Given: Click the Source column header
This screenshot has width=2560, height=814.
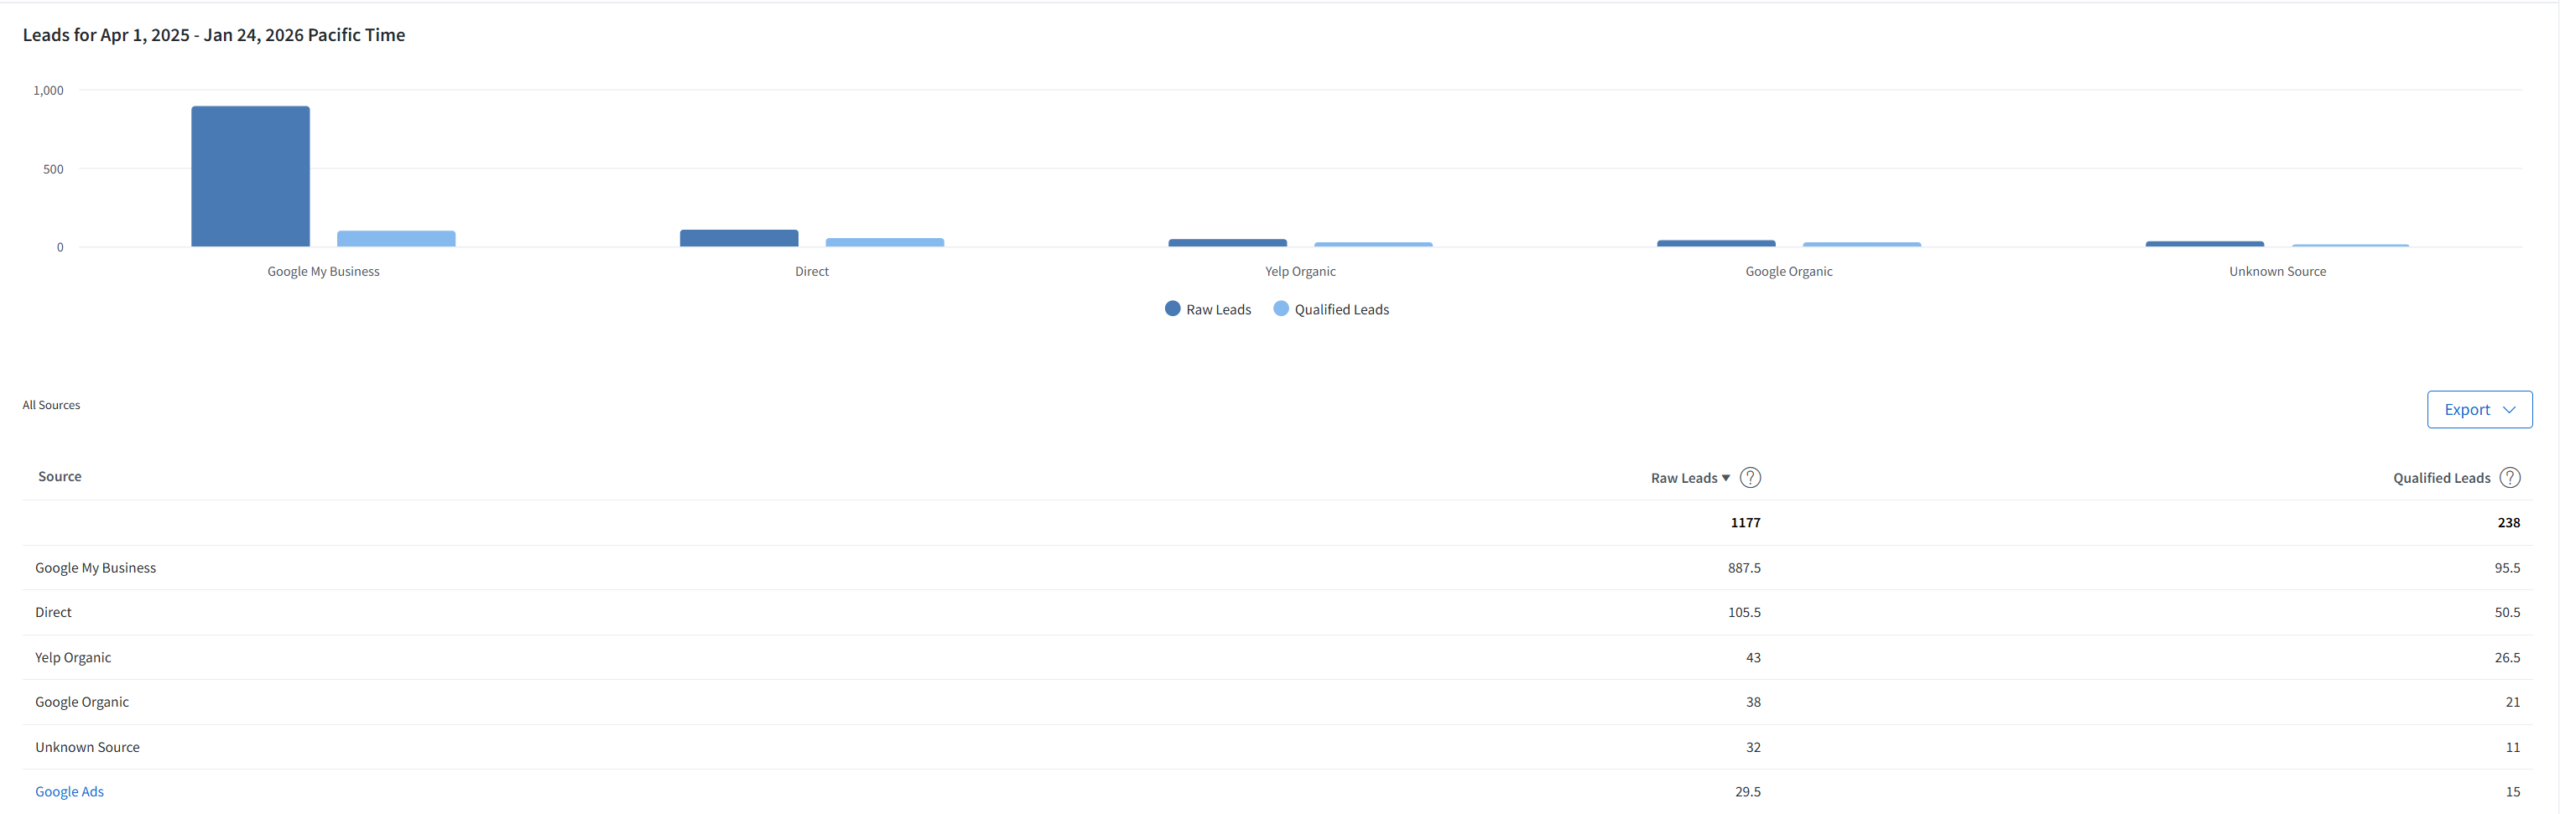Looking at the screenshot, I should [60, 477].
